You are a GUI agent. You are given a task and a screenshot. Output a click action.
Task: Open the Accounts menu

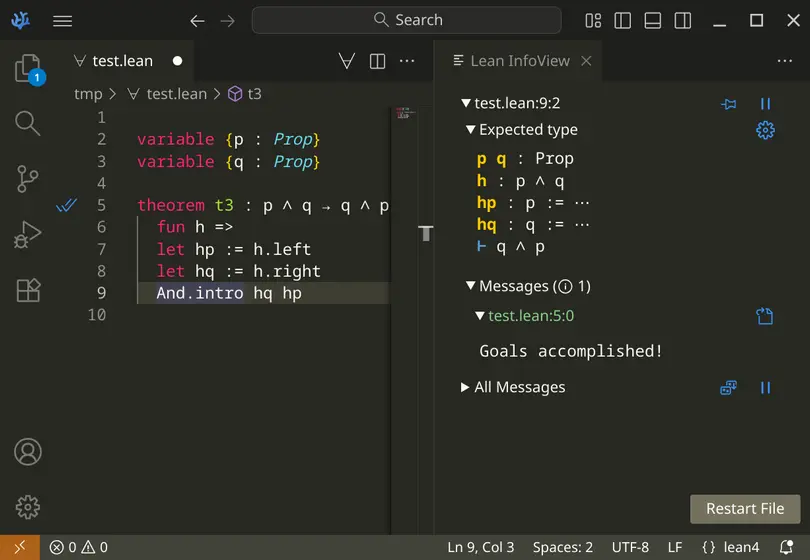(x=28, y=452)
